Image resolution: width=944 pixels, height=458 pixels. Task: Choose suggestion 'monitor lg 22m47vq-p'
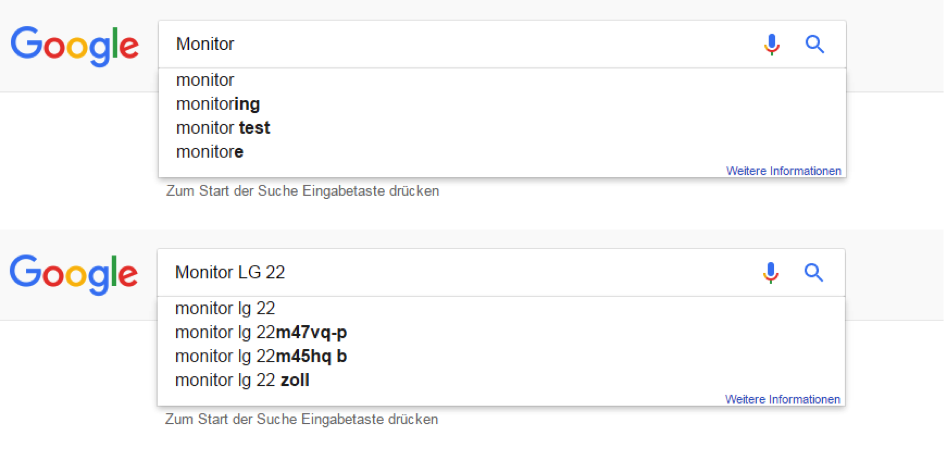(501, 332)
